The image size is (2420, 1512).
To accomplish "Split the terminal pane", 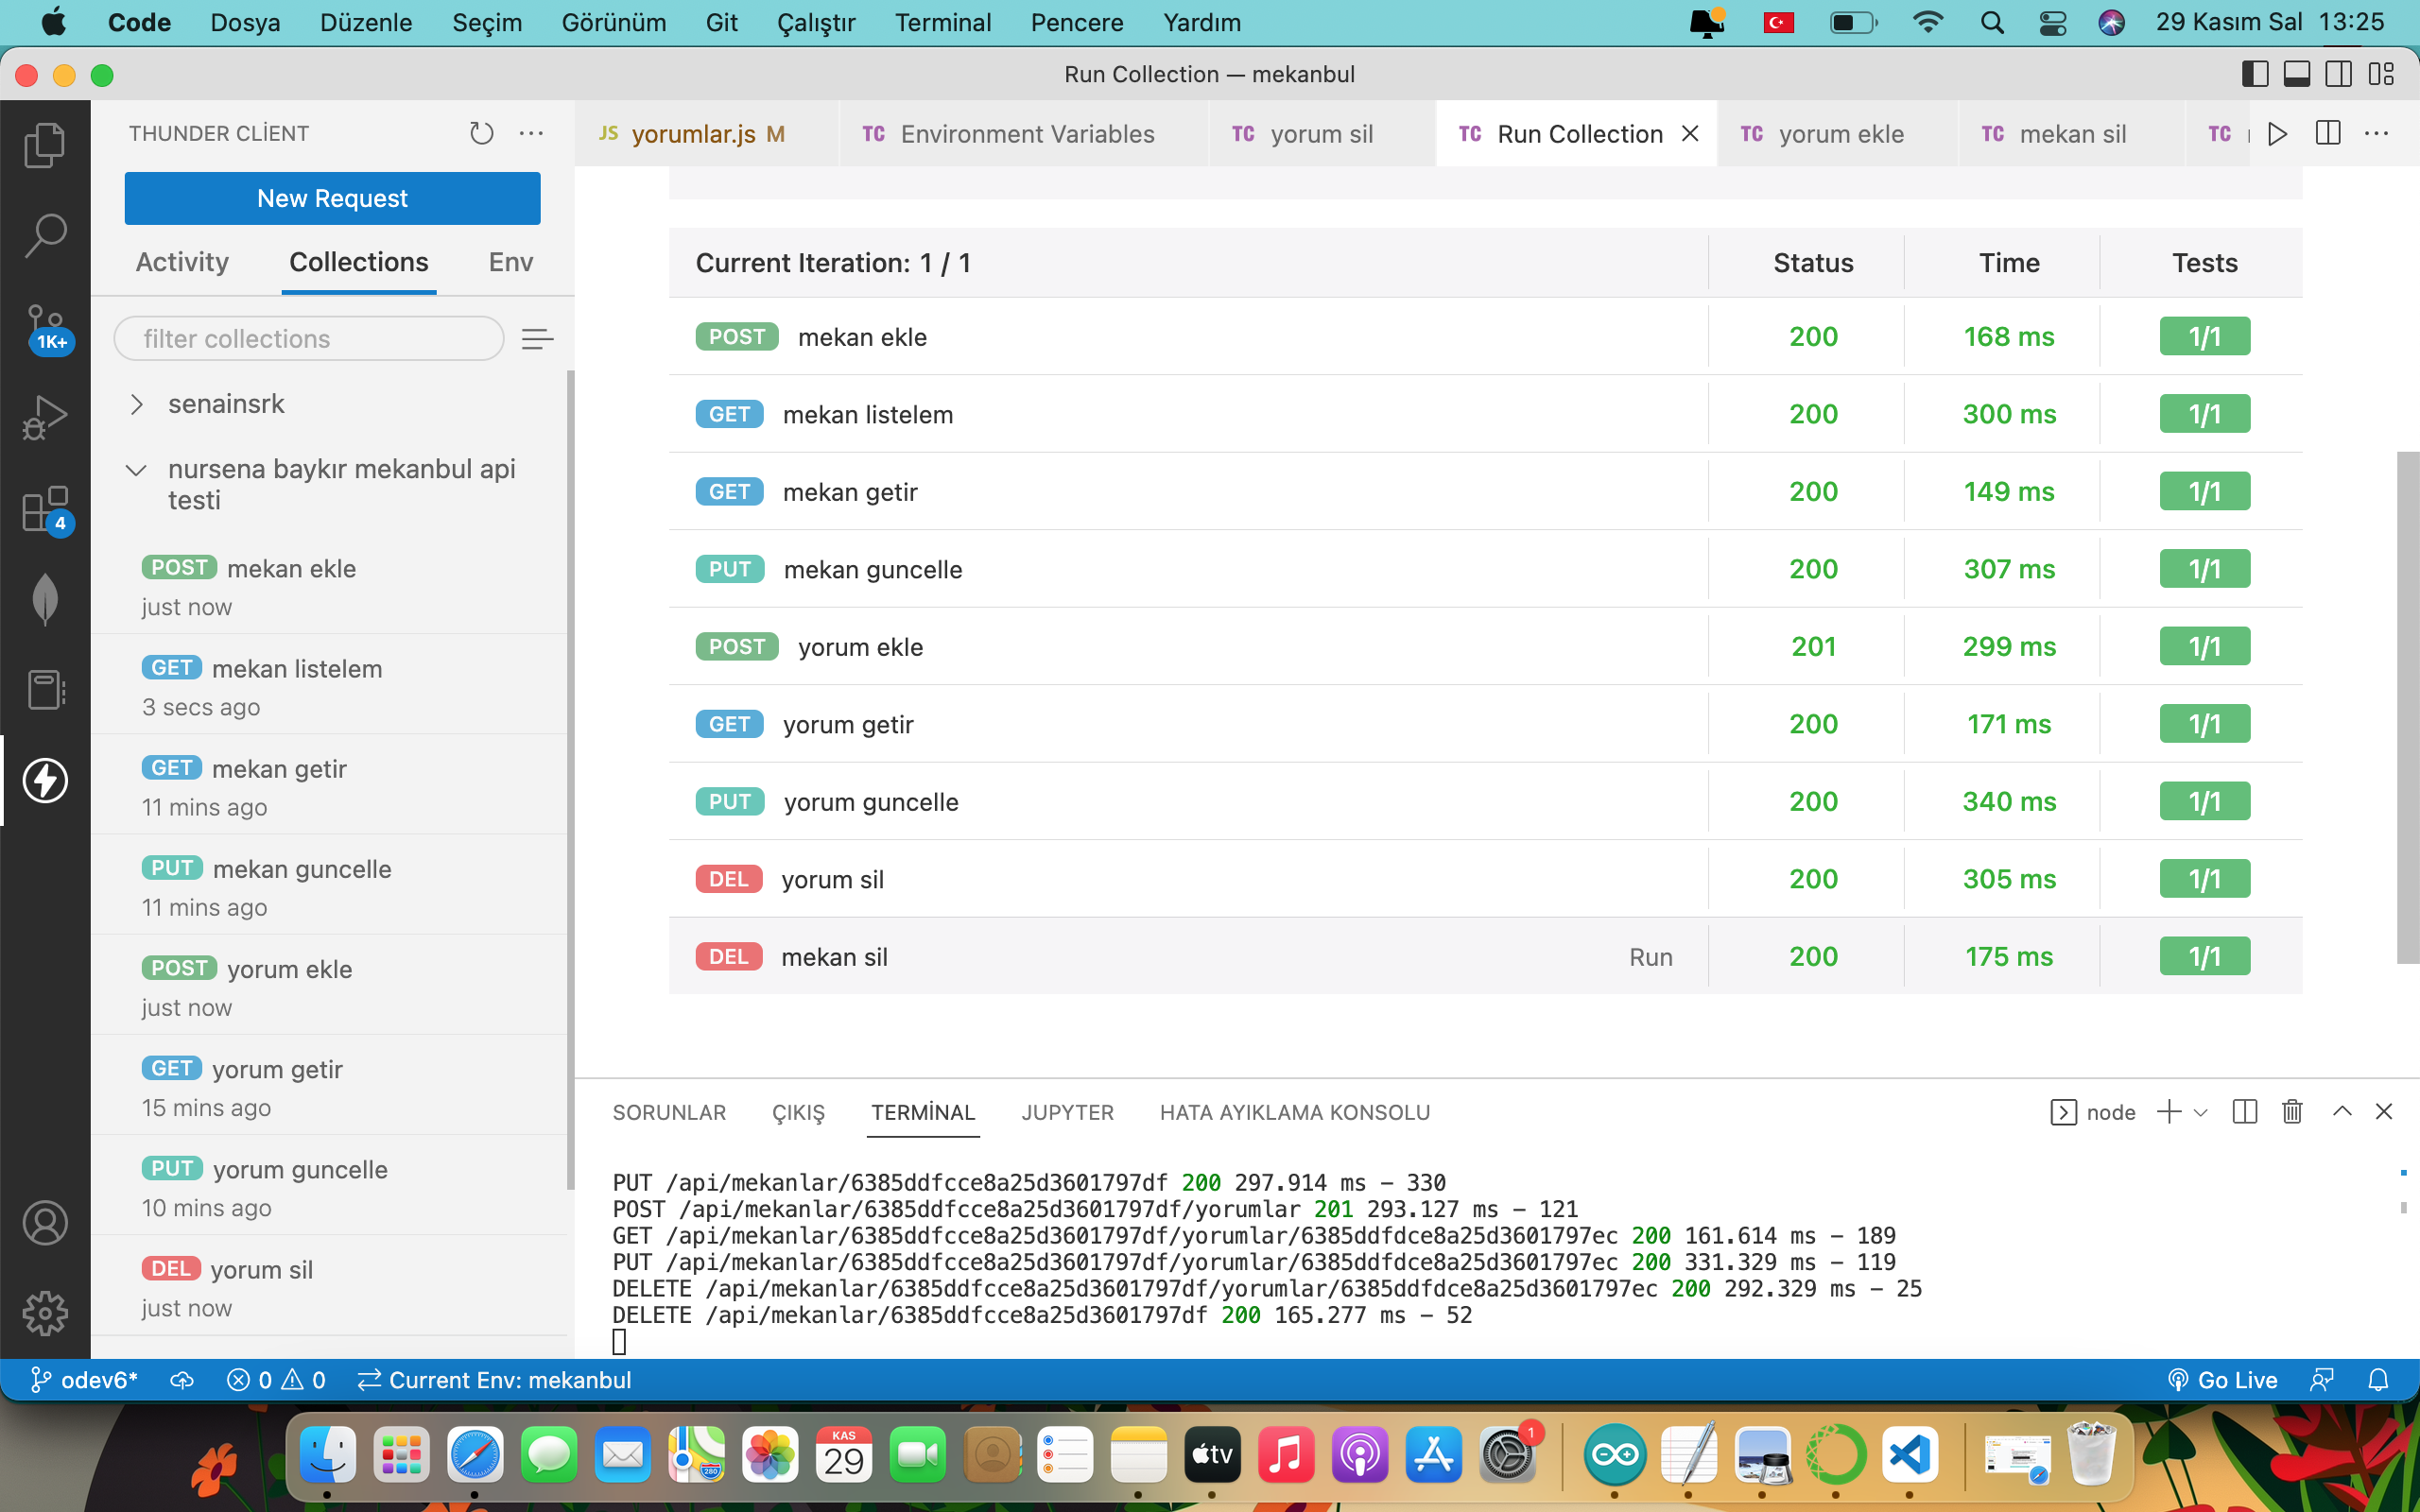I will 2245,1111.
